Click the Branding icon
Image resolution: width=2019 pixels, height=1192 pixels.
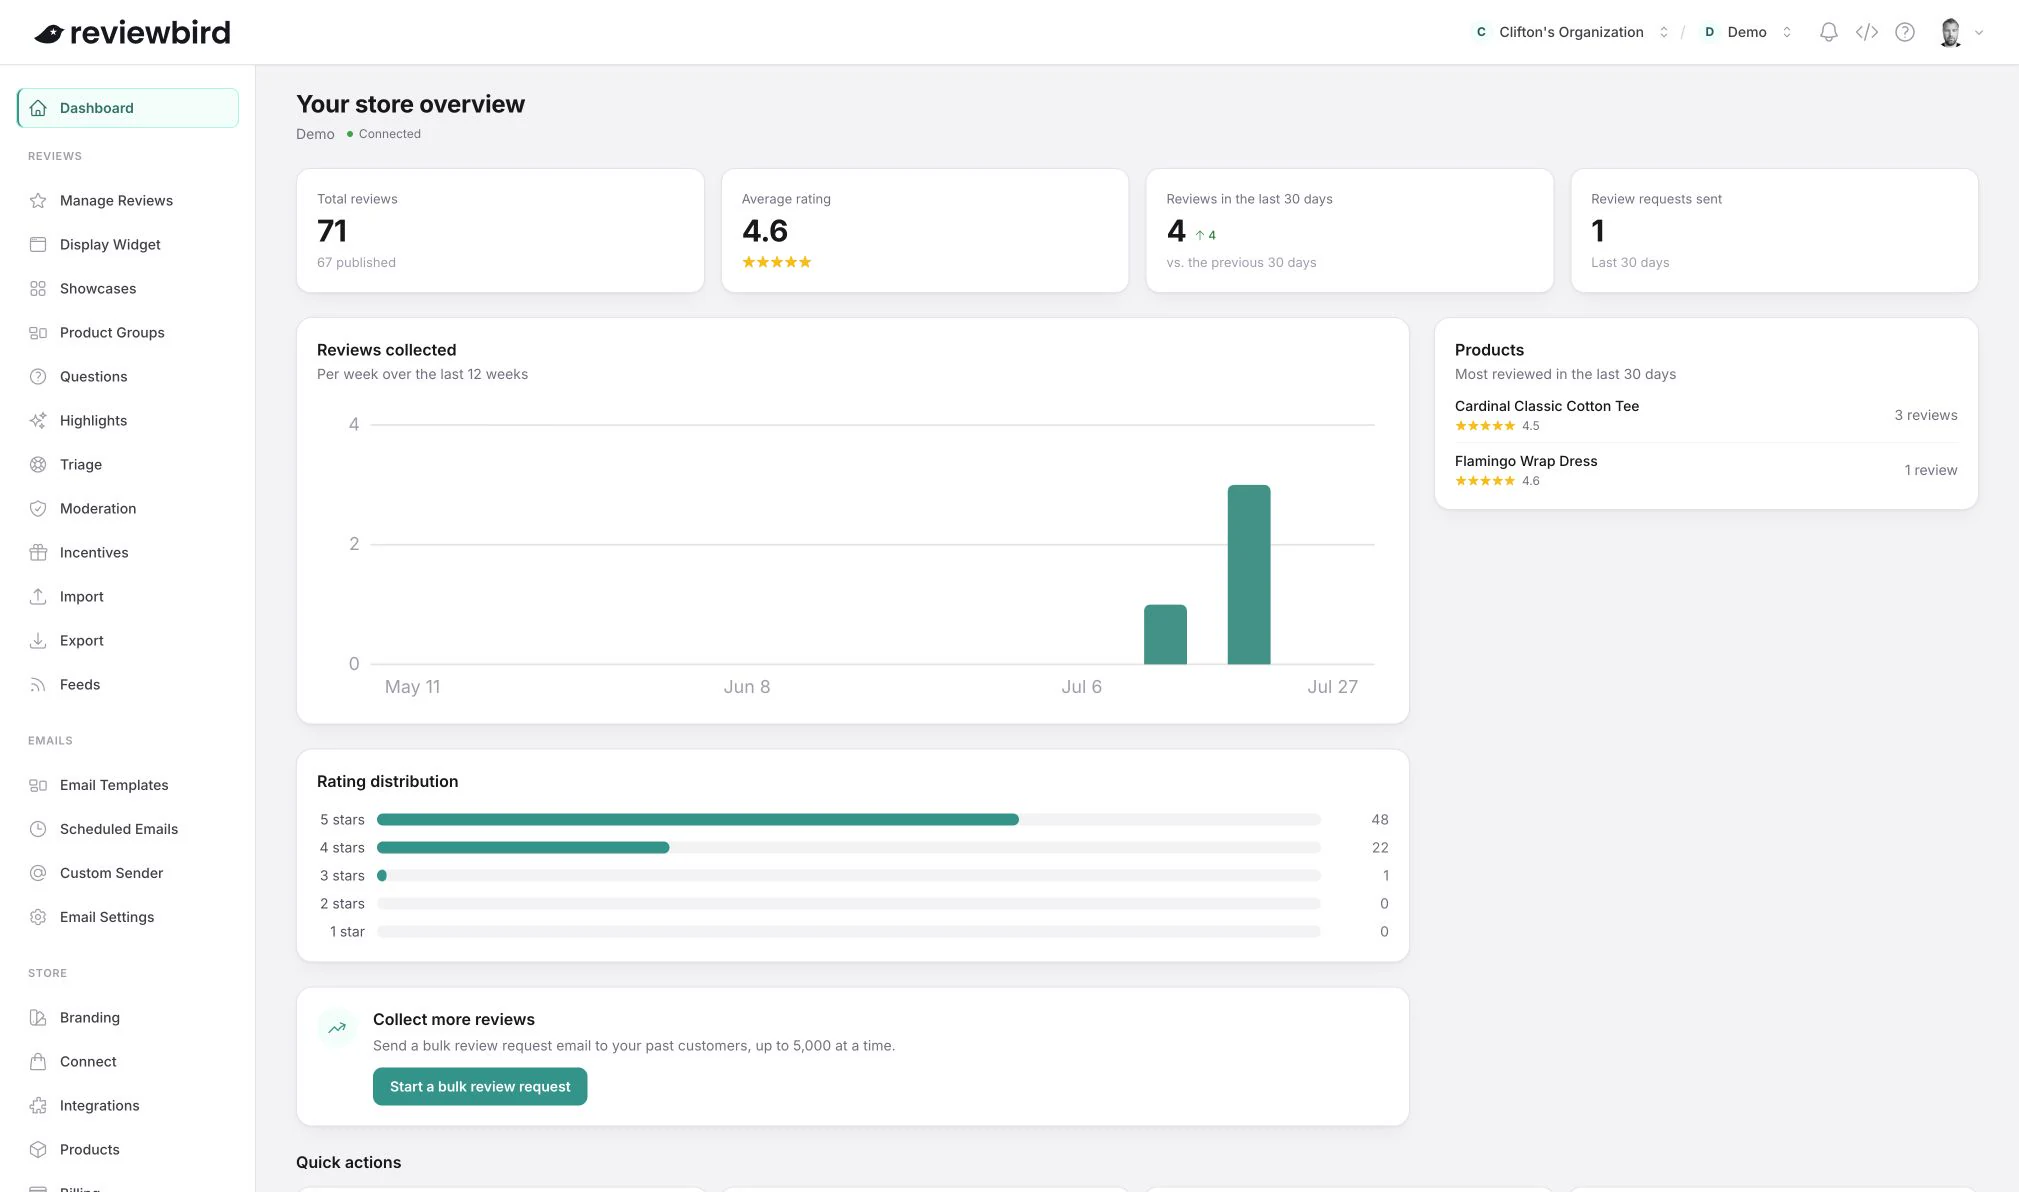(38, 1017)
